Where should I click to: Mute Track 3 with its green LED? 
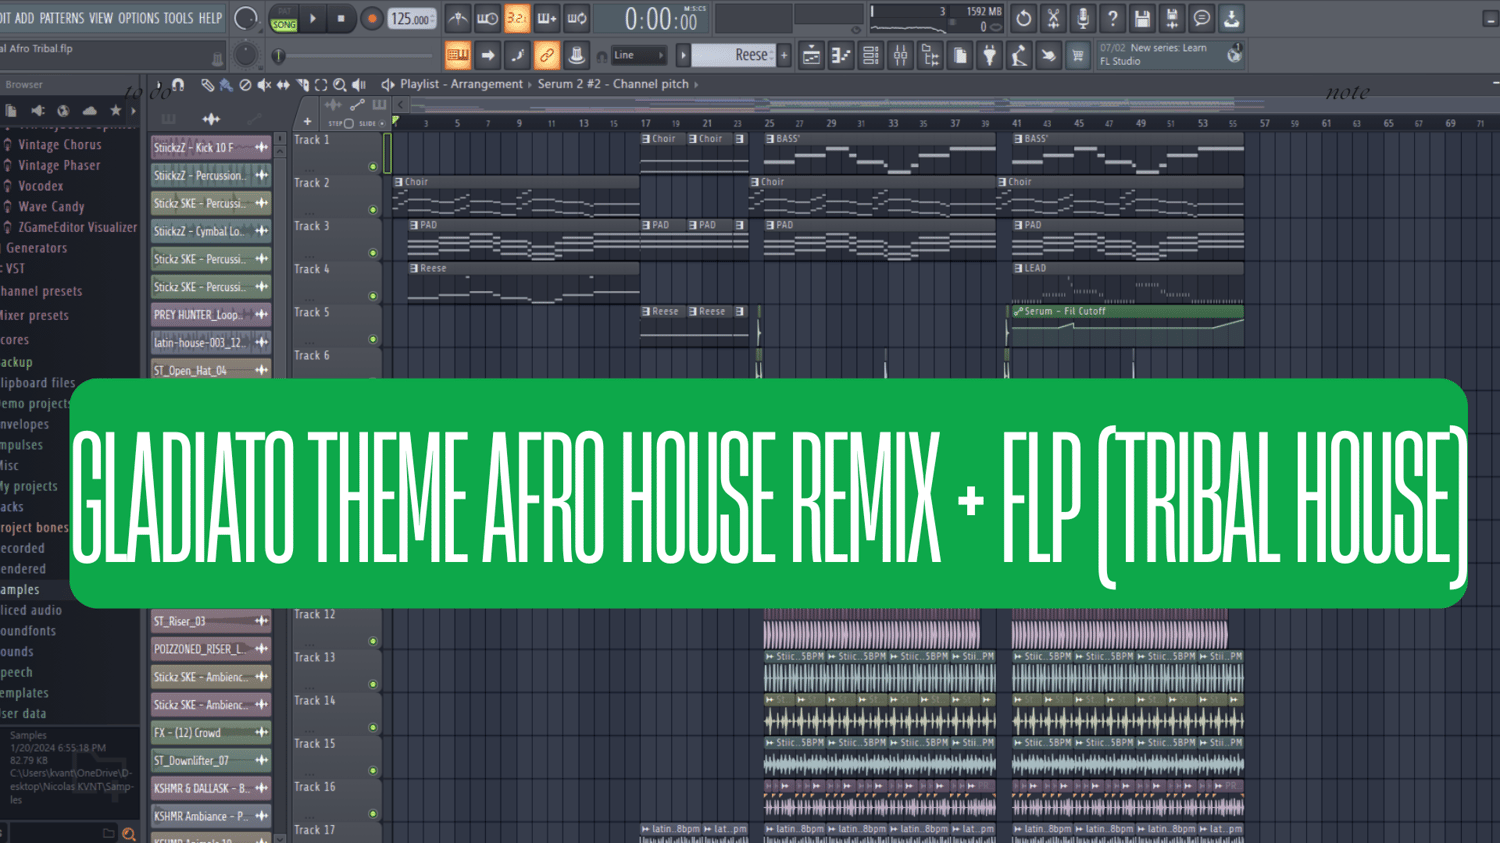coord(373,253)
